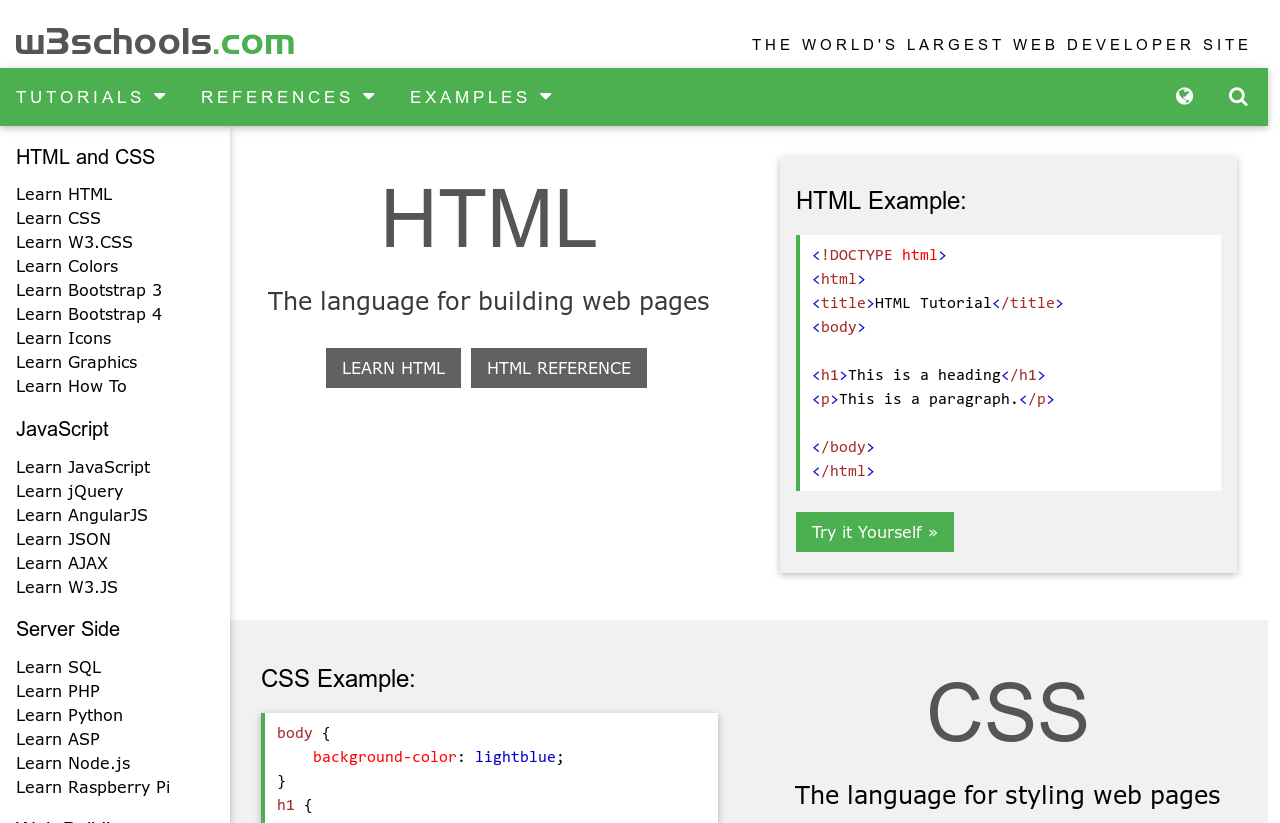Viewport: 1280px width, 823px height.
Task: Open Learn jQuery sidebar link
Action: (70, 491)
